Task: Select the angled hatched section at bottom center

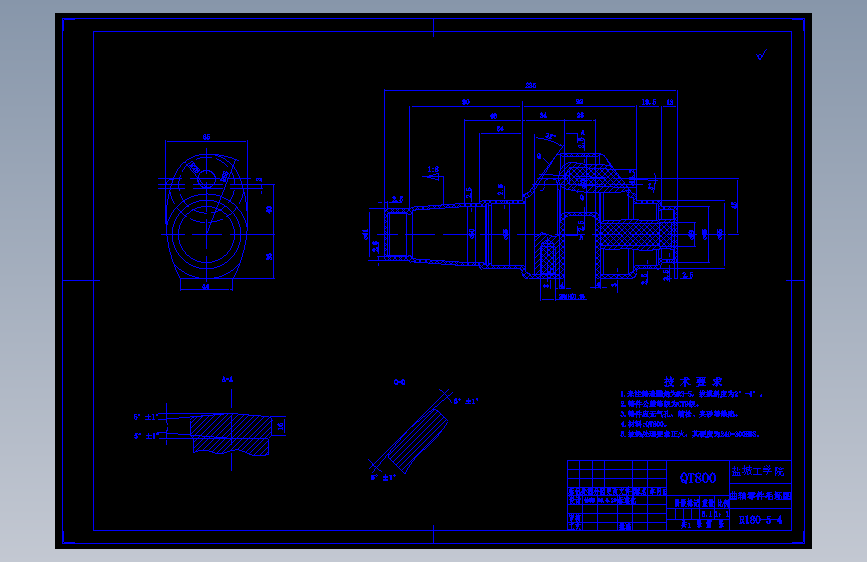Action: click(x=417, y=440)
